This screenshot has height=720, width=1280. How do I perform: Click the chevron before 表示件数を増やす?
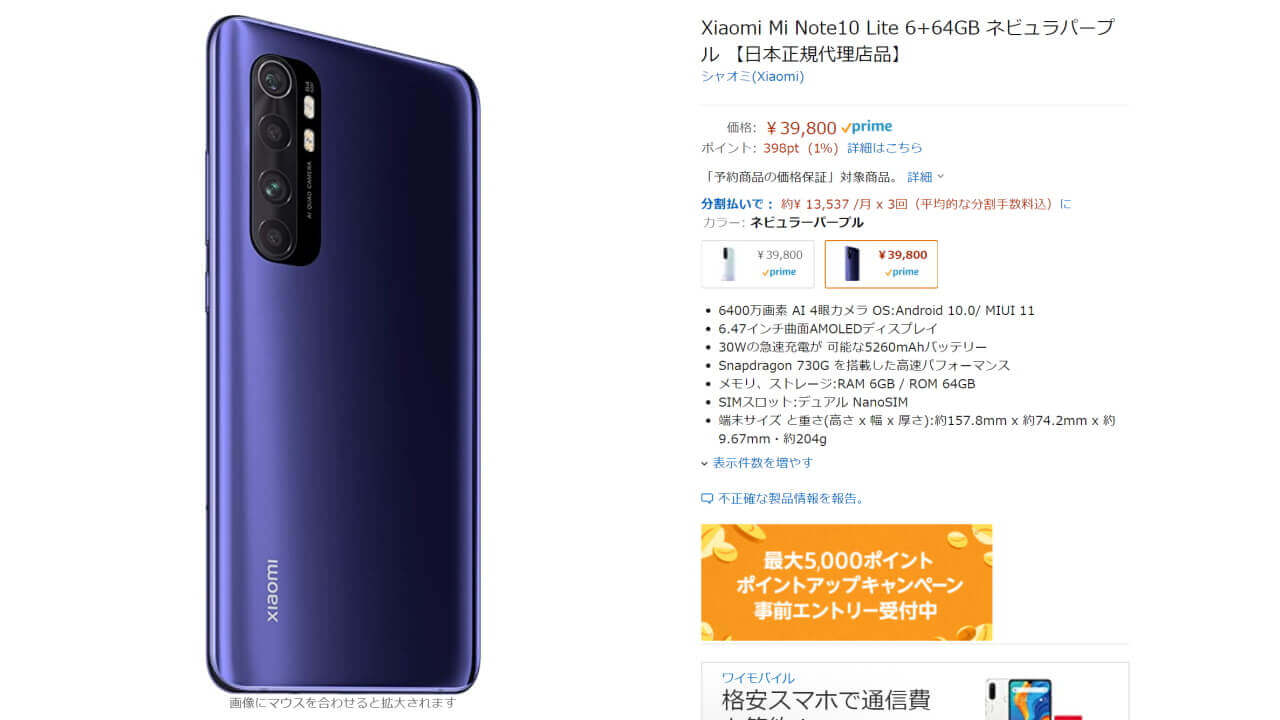[705, 464]
